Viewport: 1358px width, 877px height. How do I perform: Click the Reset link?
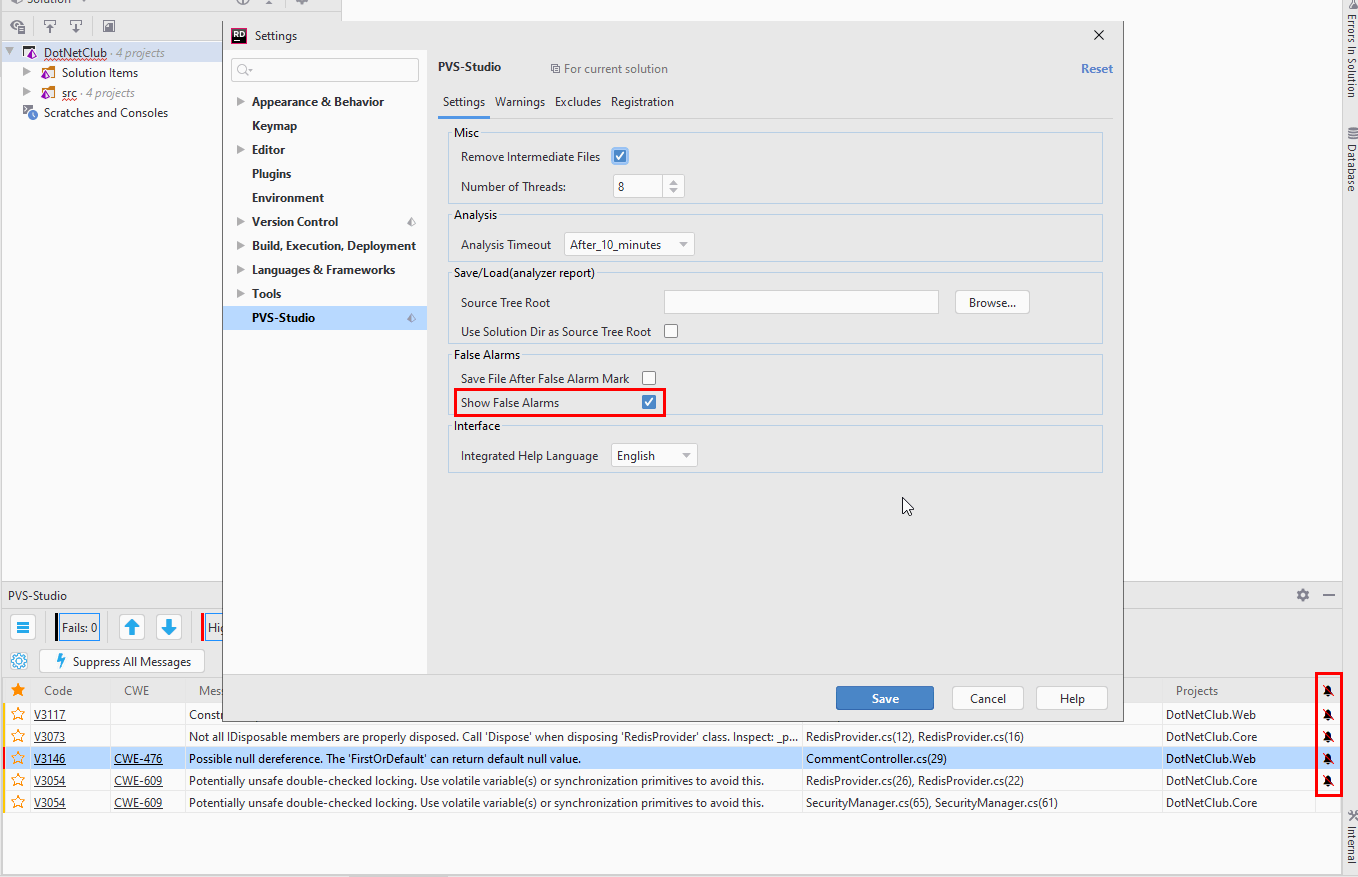[x=1096, y=69]
